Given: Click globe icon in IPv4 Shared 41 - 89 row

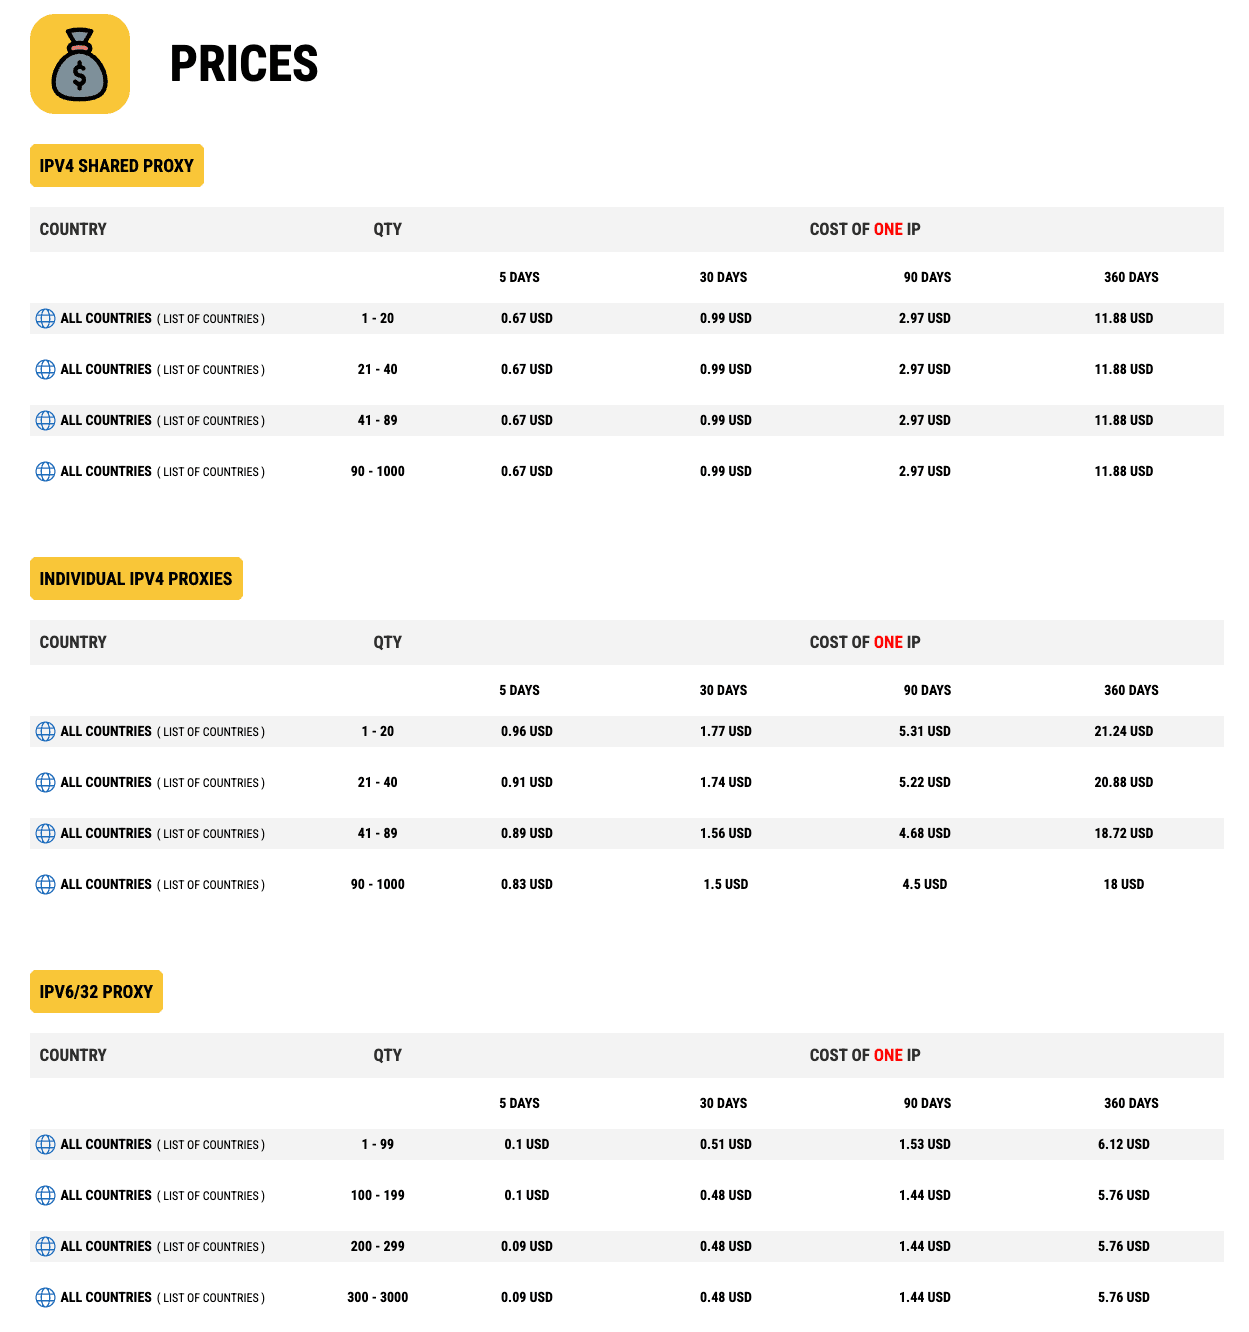Looking at the screenshot, I should tap(45, 420).
